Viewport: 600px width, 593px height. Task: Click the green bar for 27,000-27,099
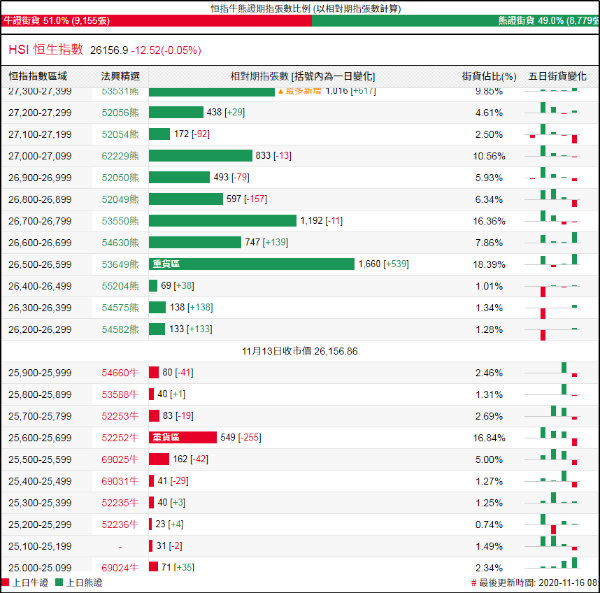point(201,156)
